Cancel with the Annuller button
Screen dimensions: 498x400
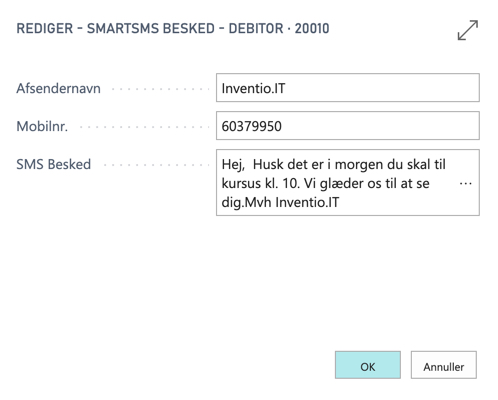444,365
